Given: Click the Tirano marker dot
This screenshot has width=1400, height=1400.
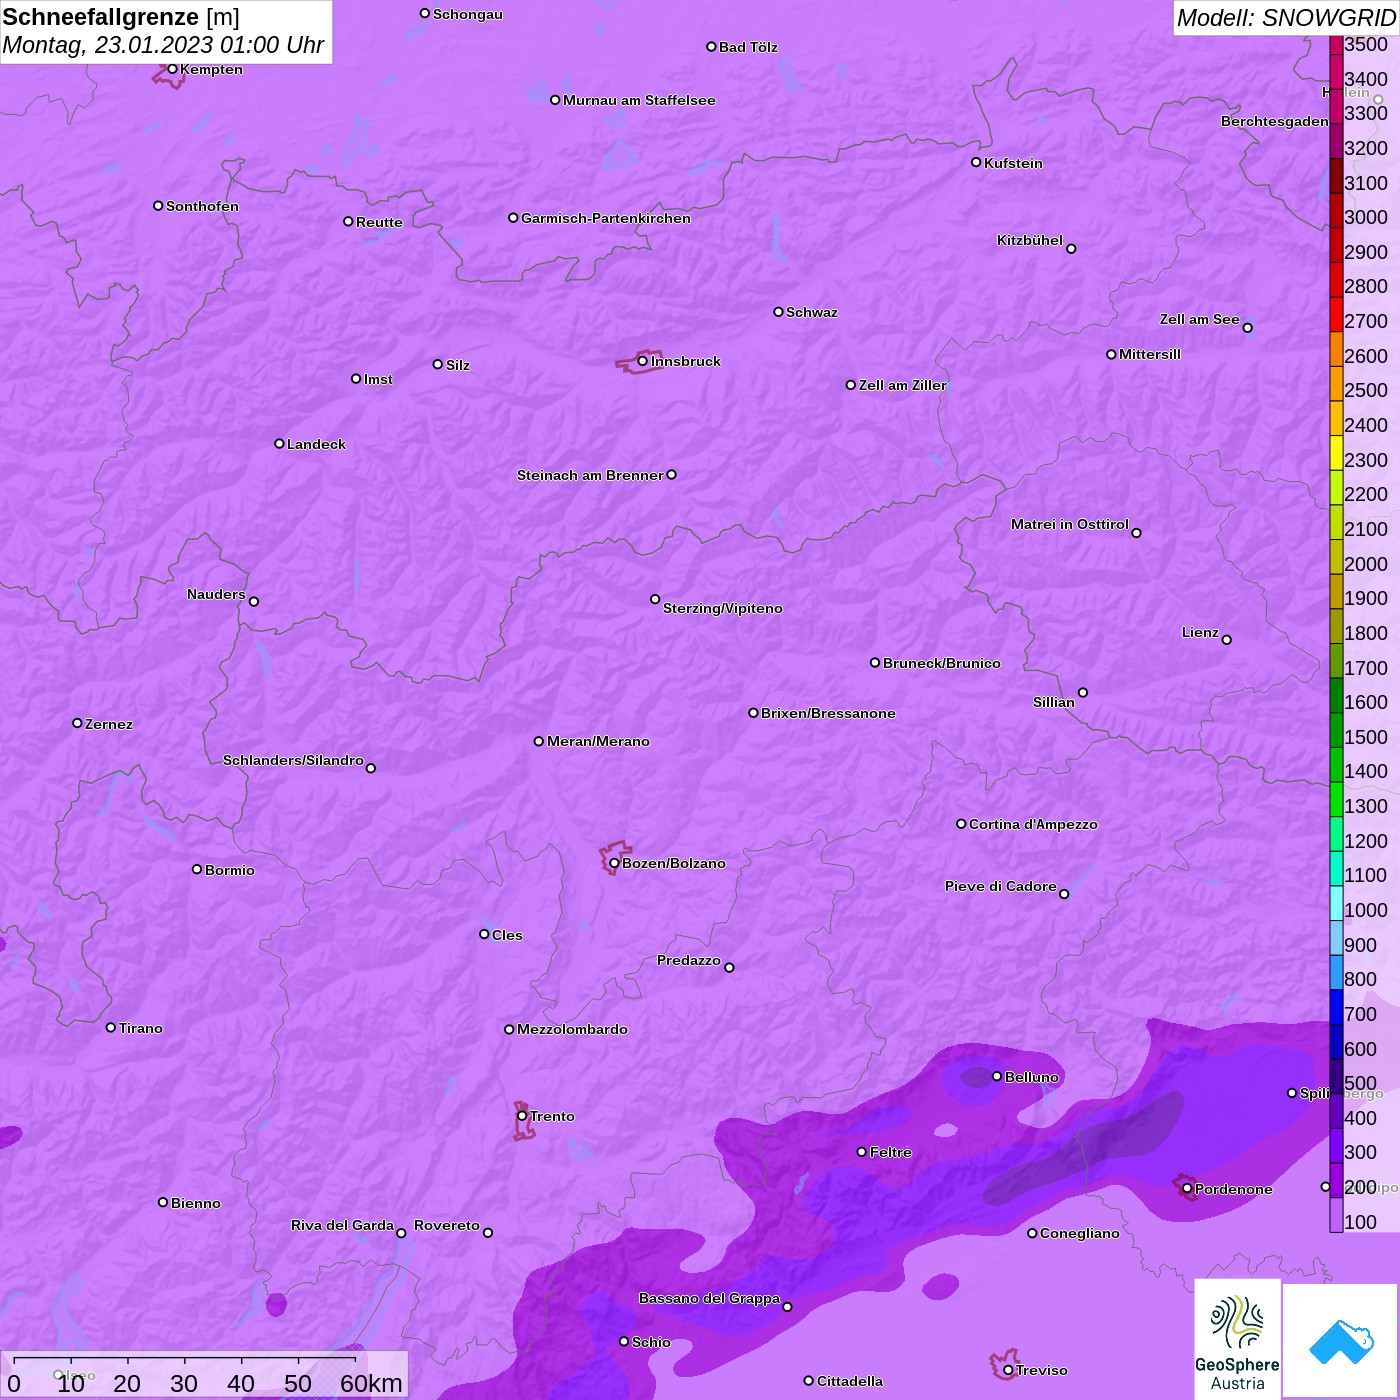Looking at the screenshot, I should (111, 1027).
